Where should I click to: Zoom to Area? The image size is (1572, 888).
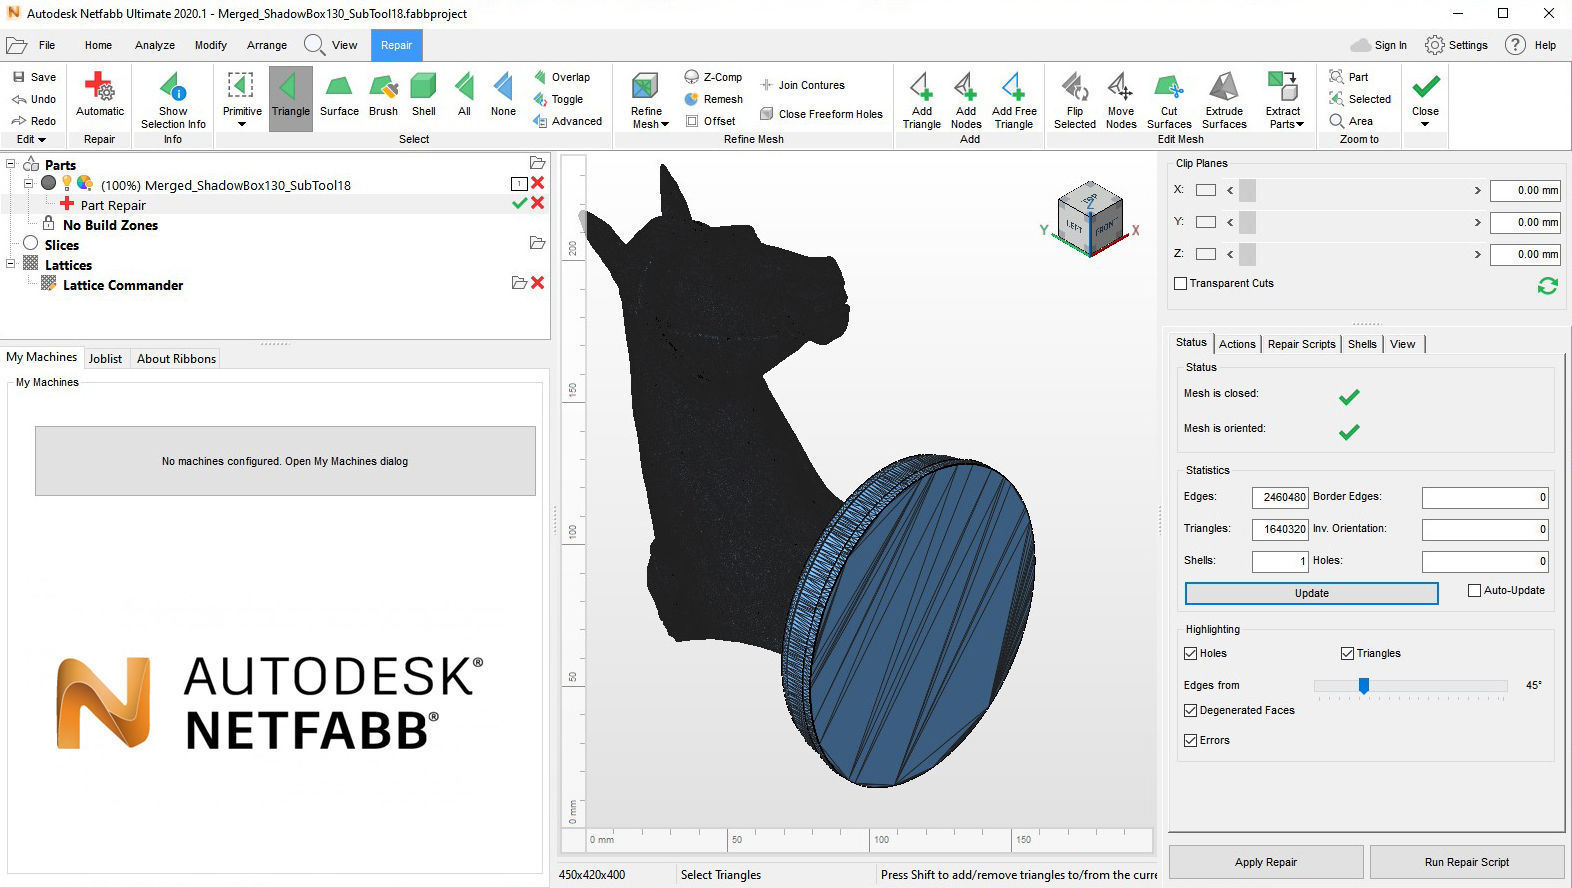tap(1351, 121)
